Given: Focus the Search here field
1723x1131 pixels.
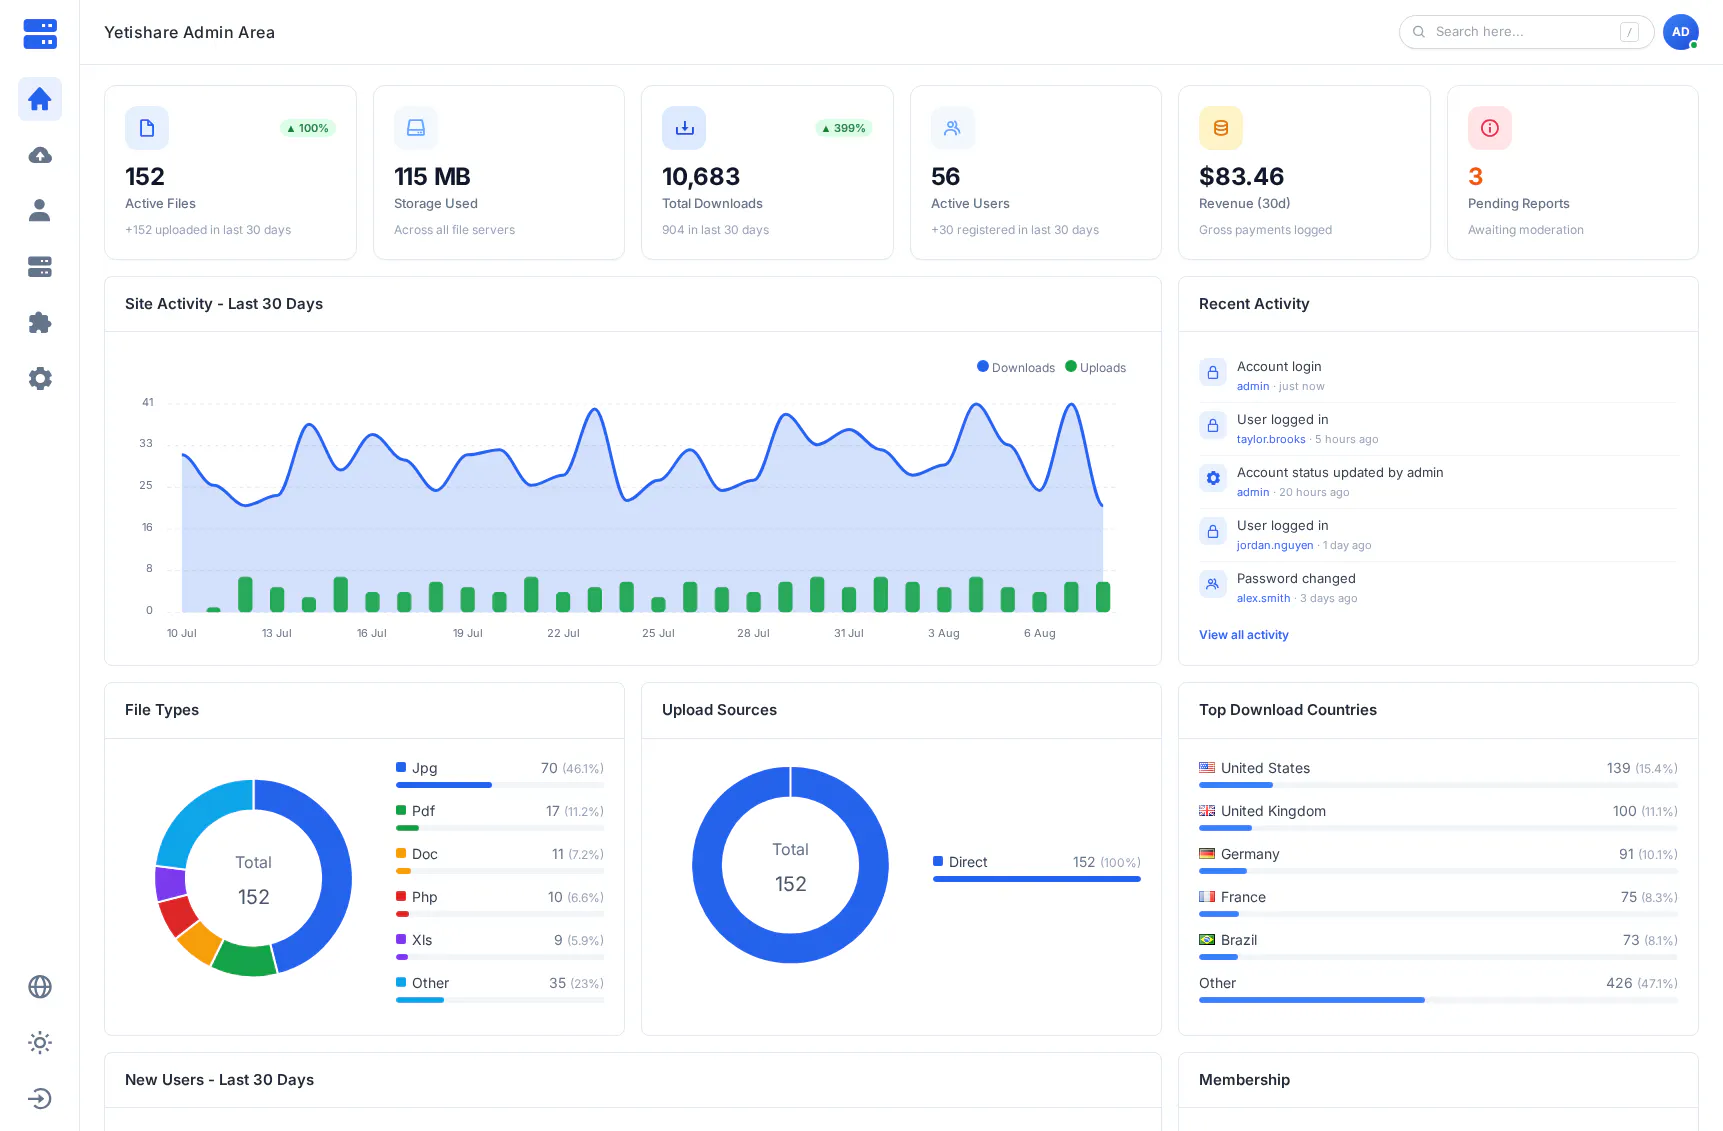Looking at the screenshot, I should click(x=1526, y=32).
